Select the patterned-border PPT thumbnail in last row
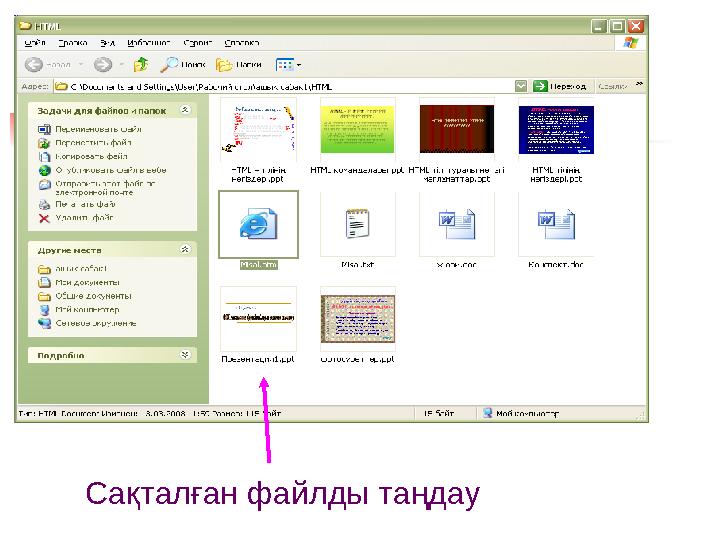This screenshot has height=540, width=720. 358,319
